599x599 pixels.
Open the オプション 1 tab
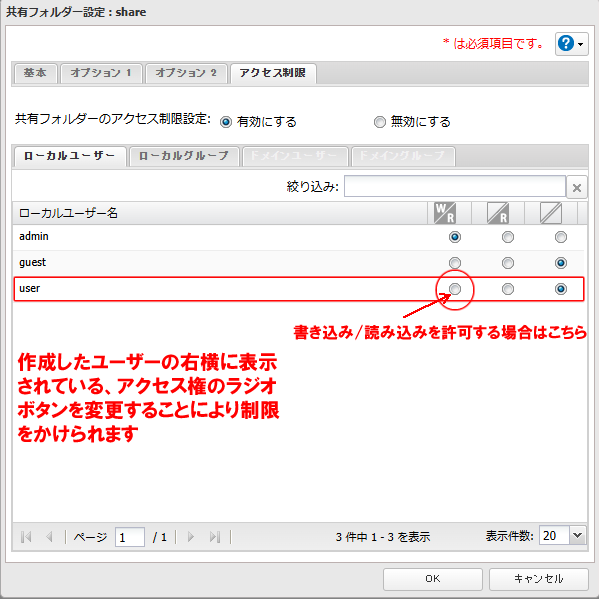101,73
